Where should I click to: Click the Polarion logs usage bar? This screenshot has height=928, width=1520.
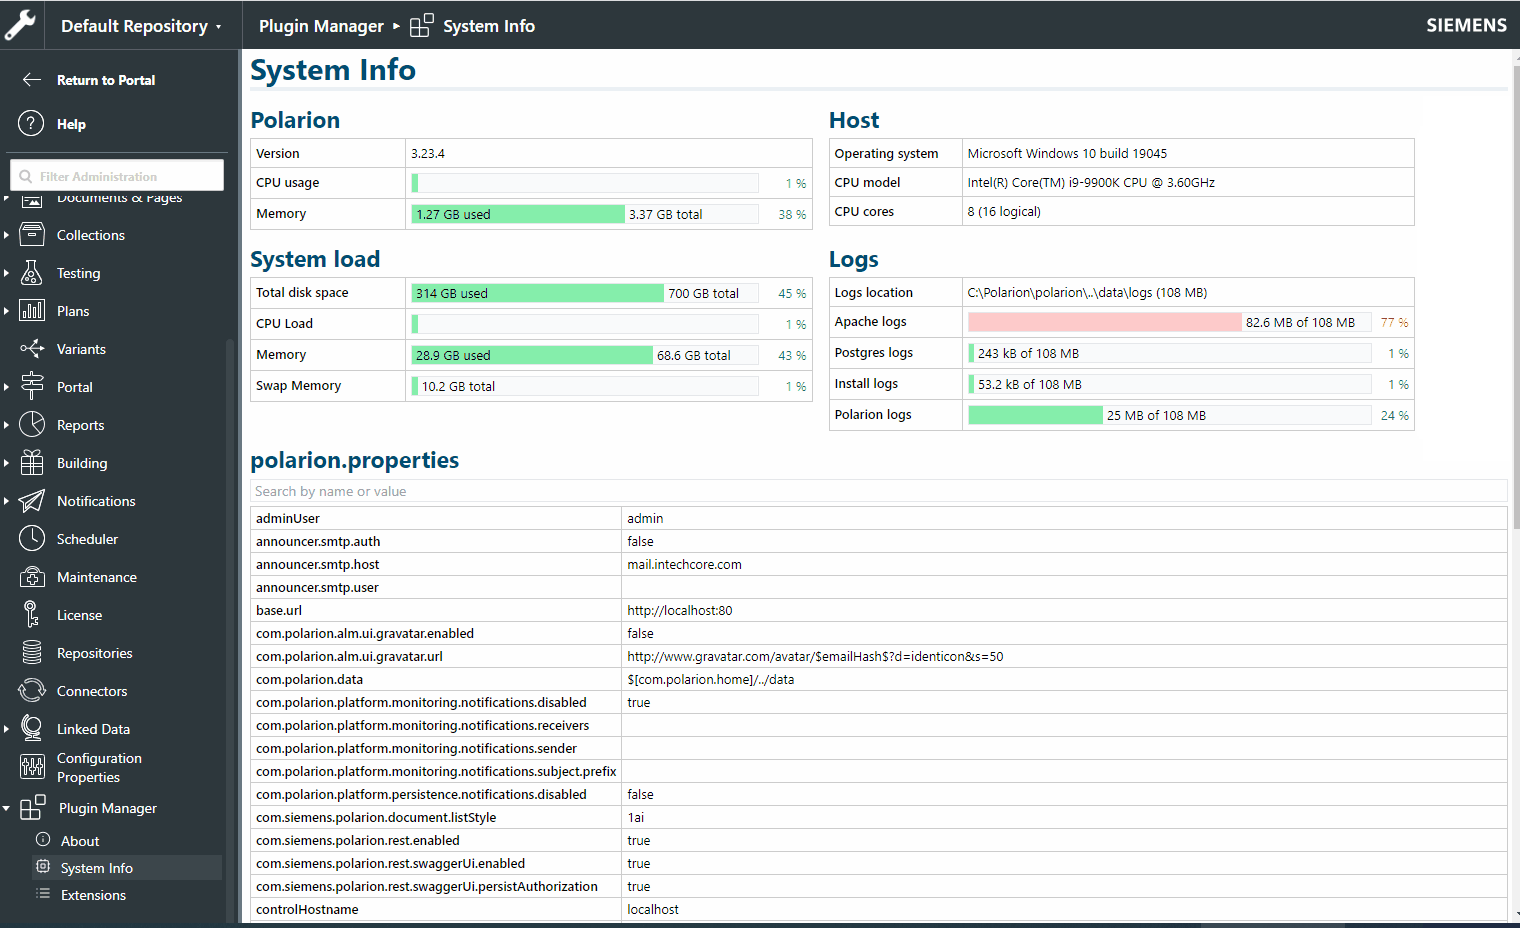tap(1169, 415)
